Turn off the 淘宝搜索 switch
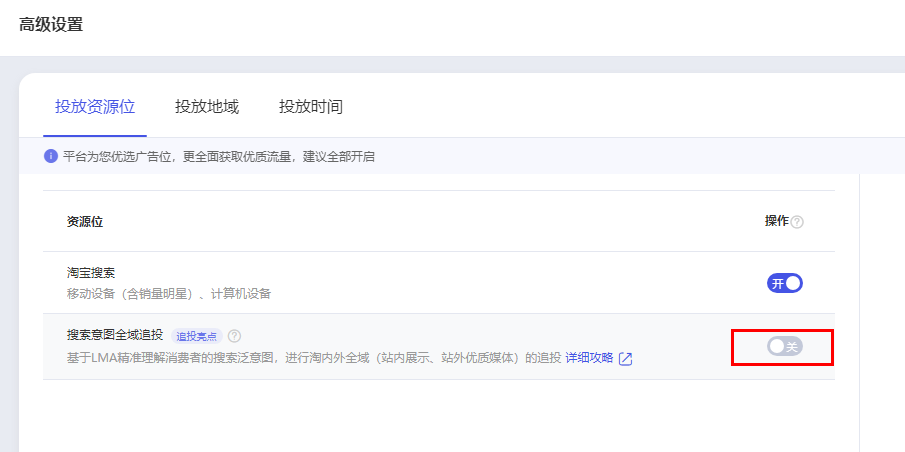The width and height of the screenshot is (905, 452). pos(785,283)
